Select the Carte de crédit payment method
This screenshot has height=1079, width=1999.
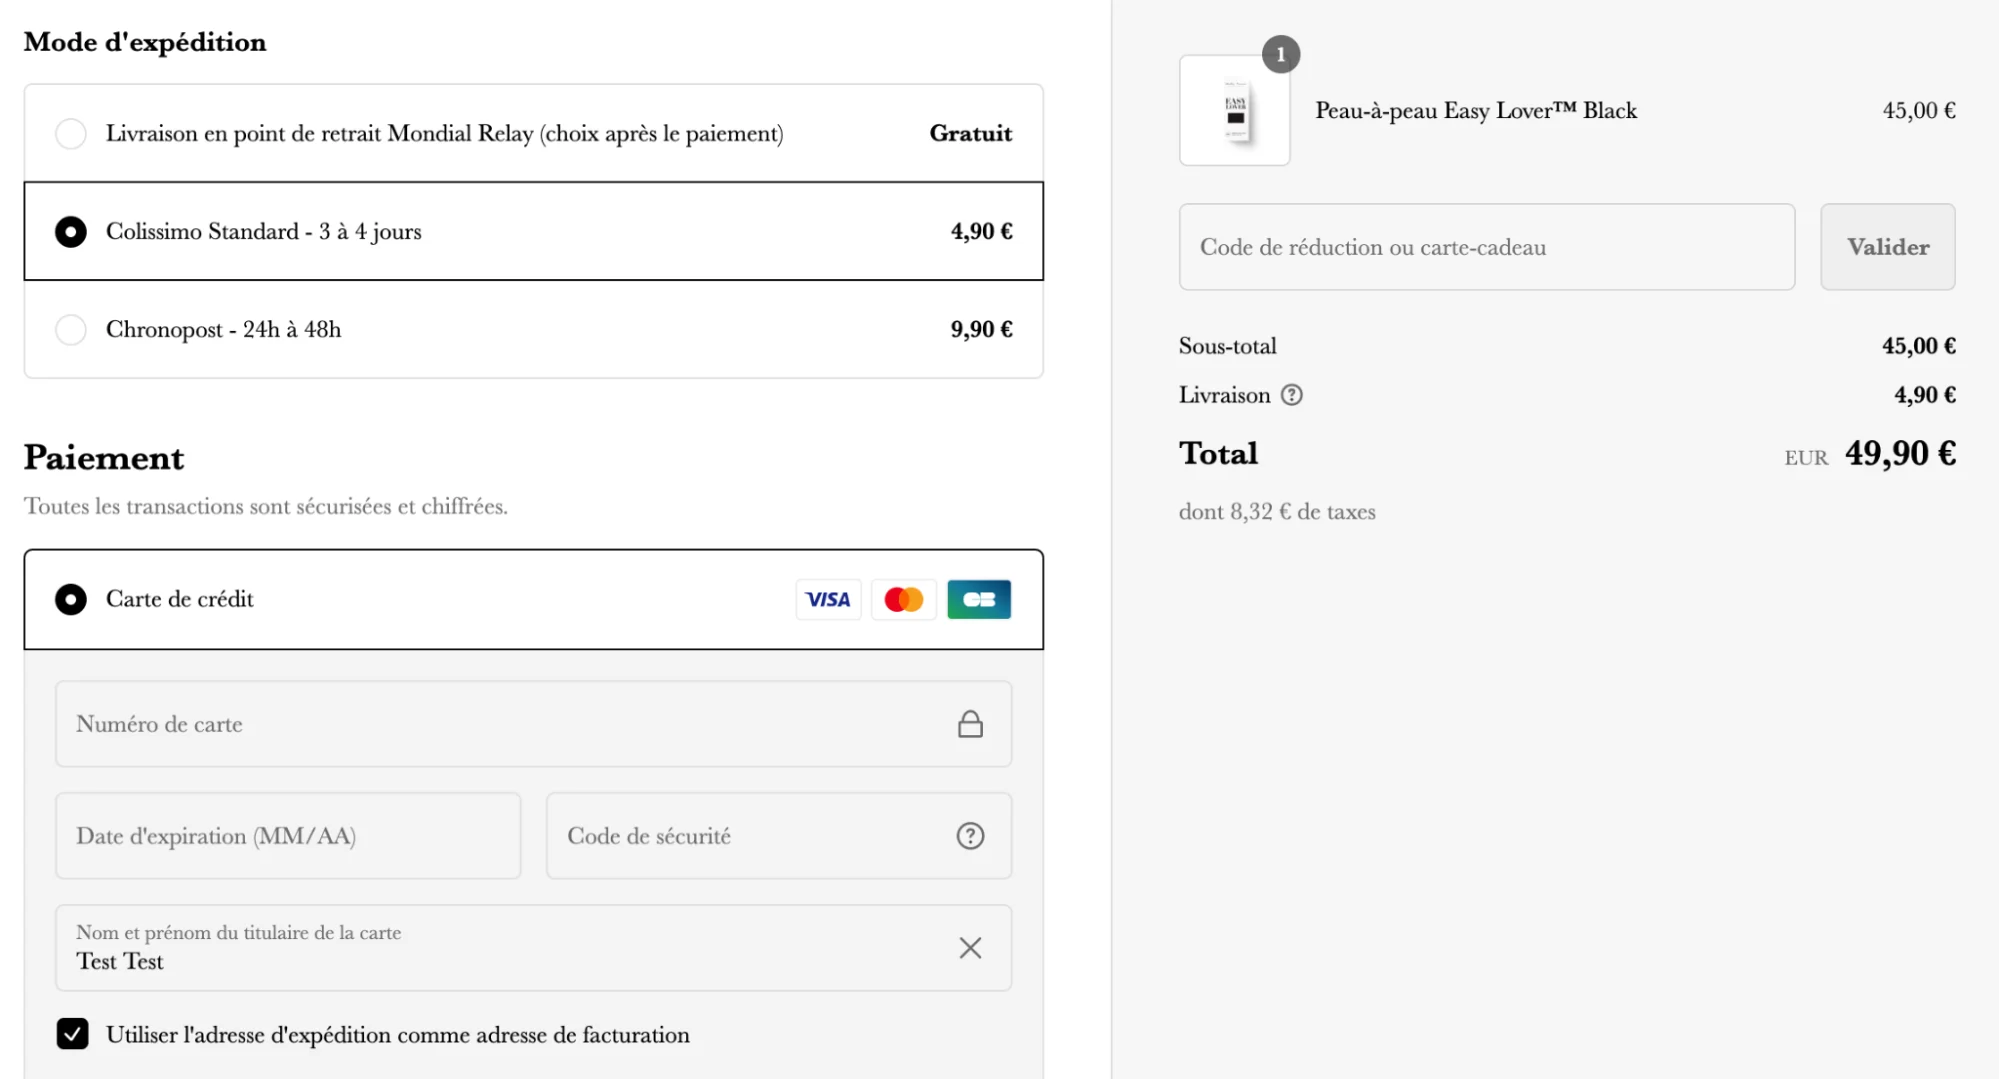point(70,599)
